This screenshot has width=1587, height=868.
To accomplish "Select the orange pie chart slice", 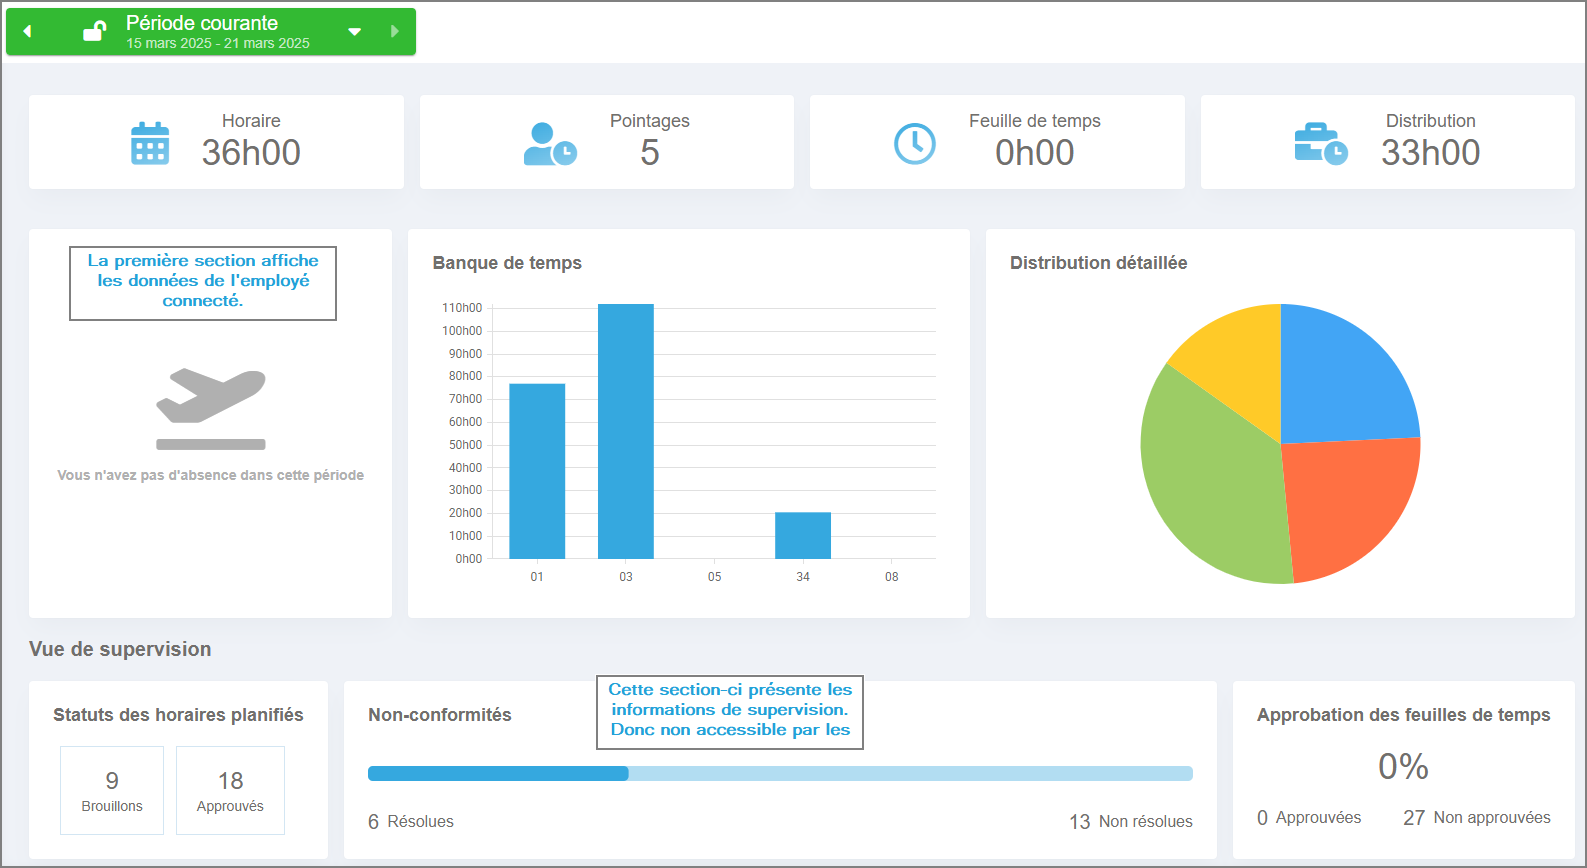I will pos(1350,500).
